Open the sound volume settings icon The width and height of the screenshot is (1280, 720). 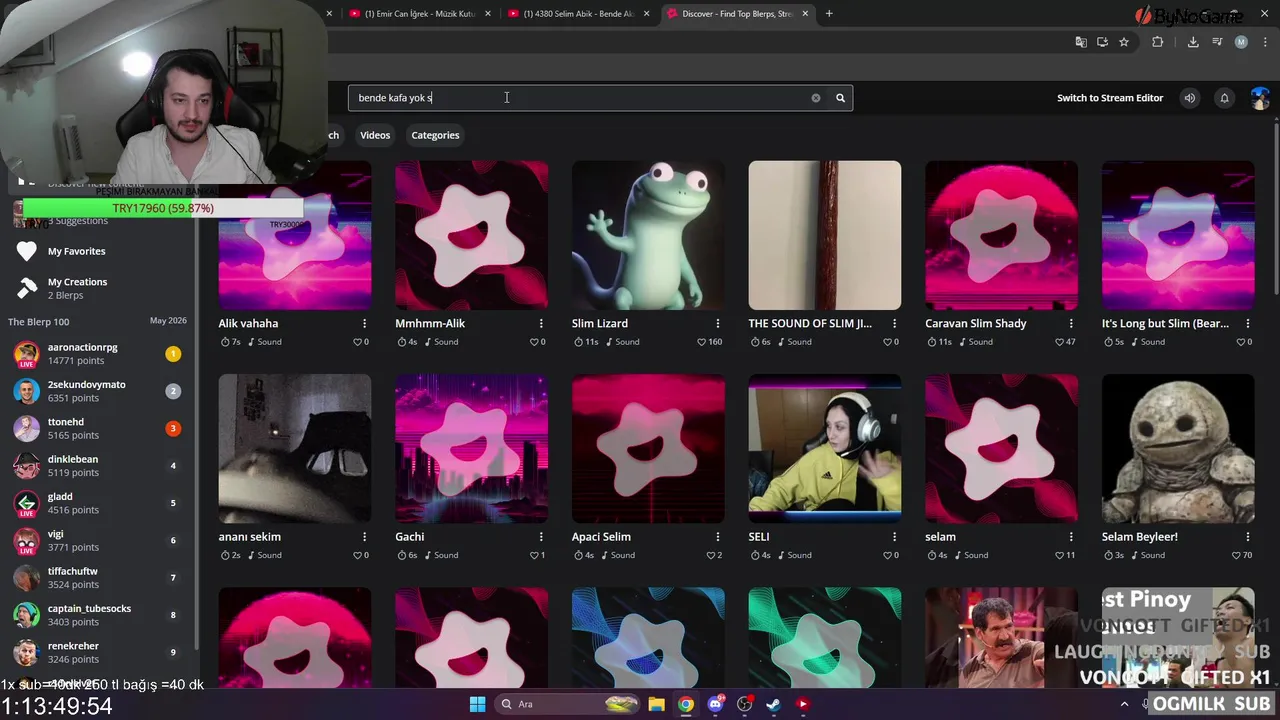pos(1189,98)
